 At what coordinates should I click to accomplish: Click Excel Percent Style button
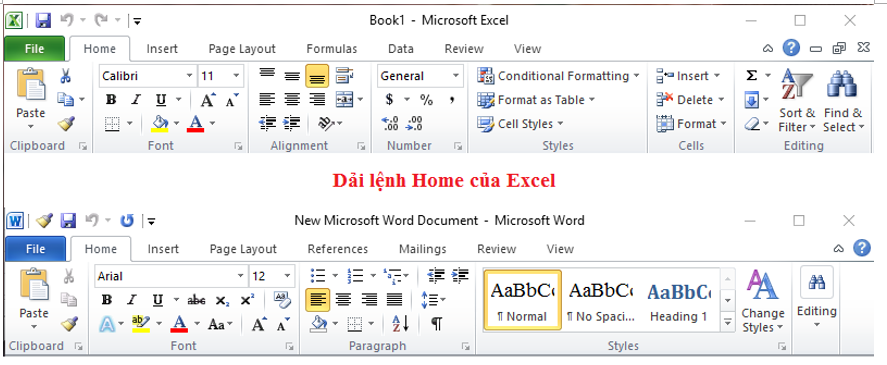[426, 100]
